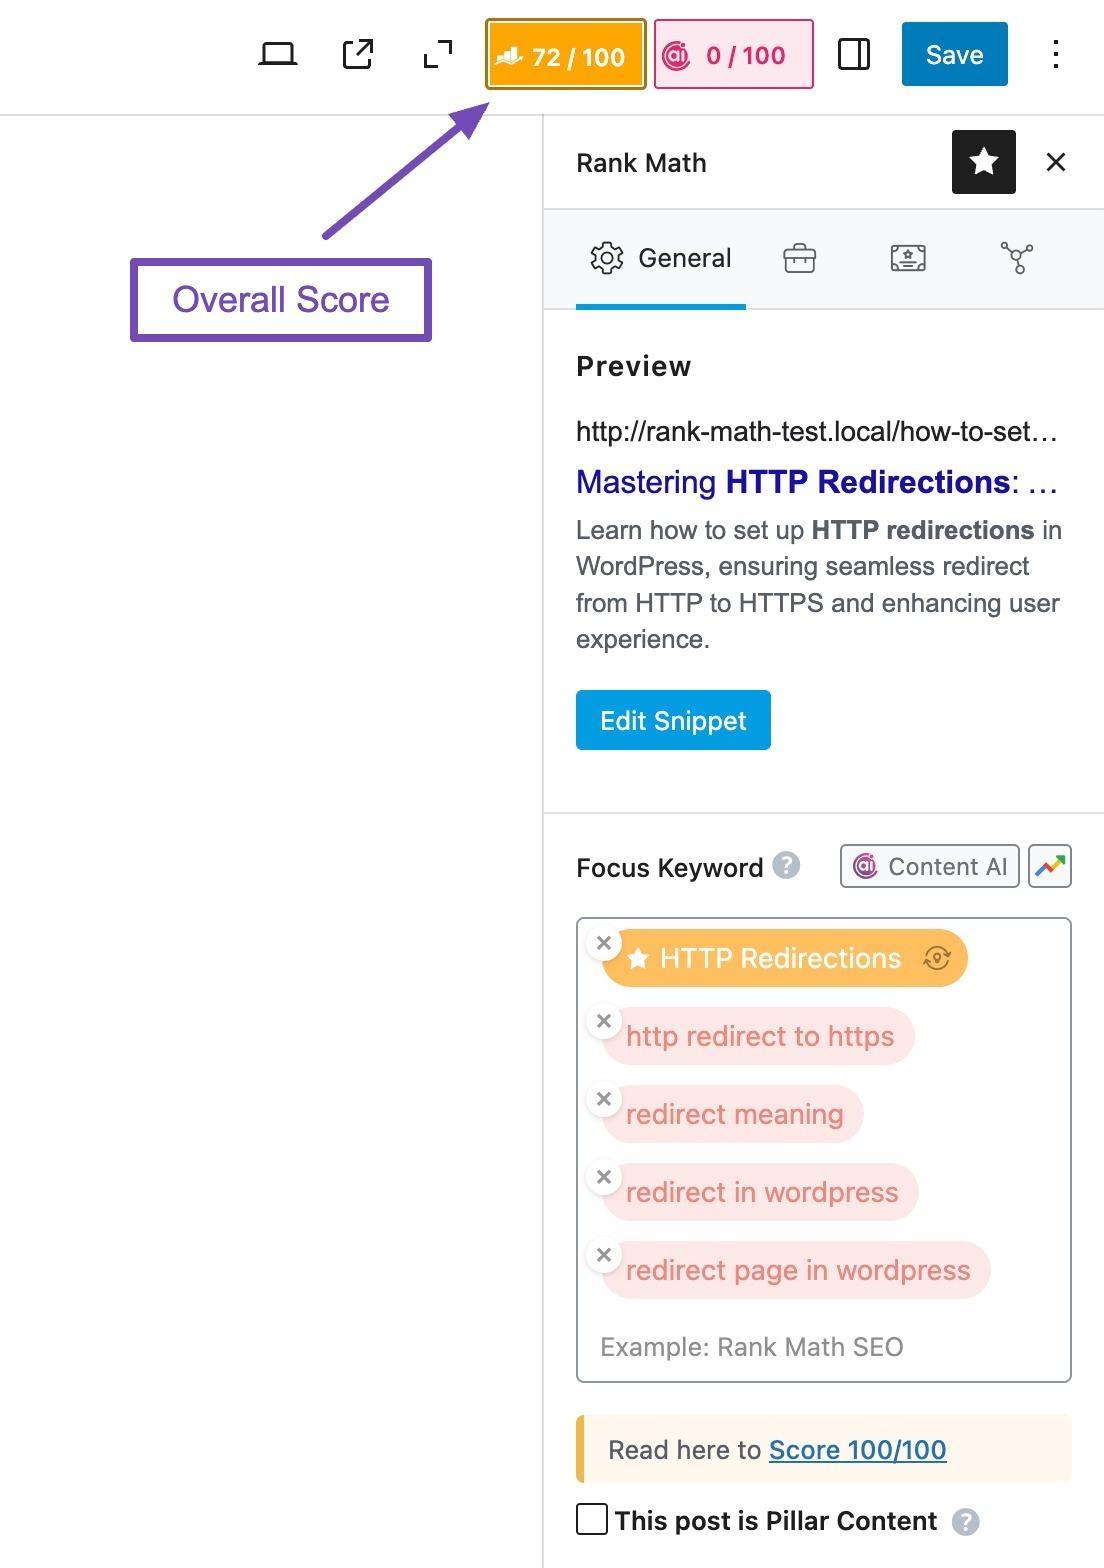This screenshot has width=1104, height=1568.
Task: Open the Score 100/100 link
Action: tap(857, 1449)
